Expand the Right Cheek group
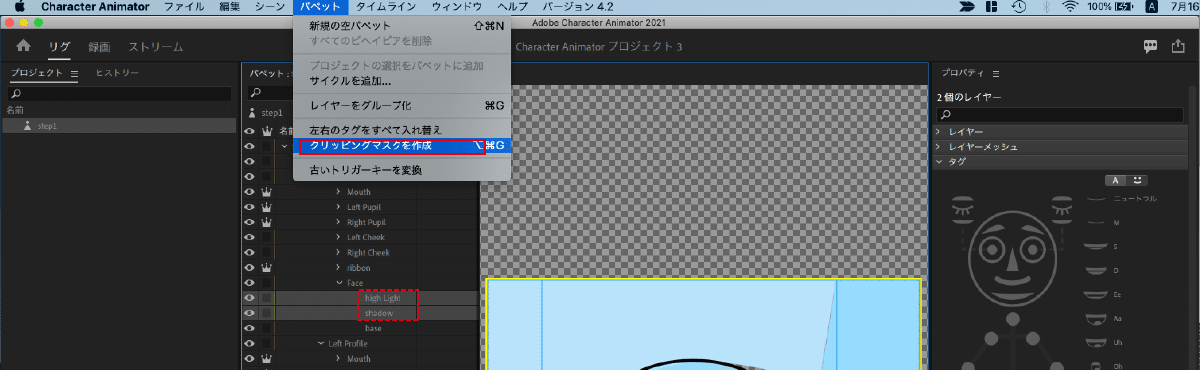The width and height of the screenshot is (1200, 370). click(339, 253)
